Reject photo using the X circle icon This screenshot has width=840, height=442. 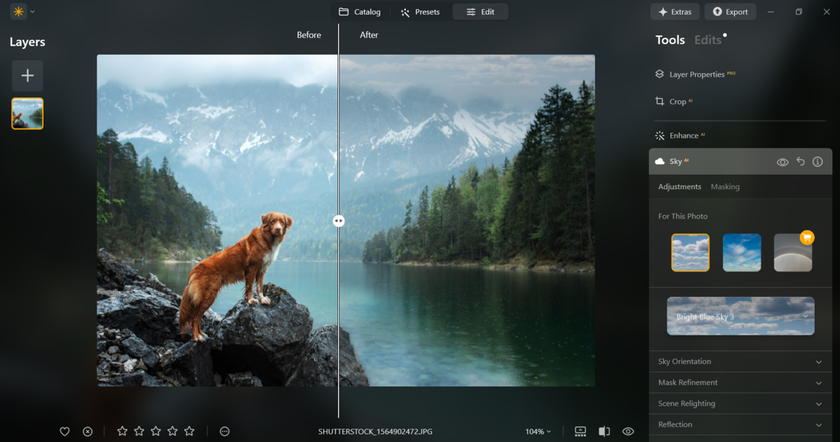[x=88, y=431]
